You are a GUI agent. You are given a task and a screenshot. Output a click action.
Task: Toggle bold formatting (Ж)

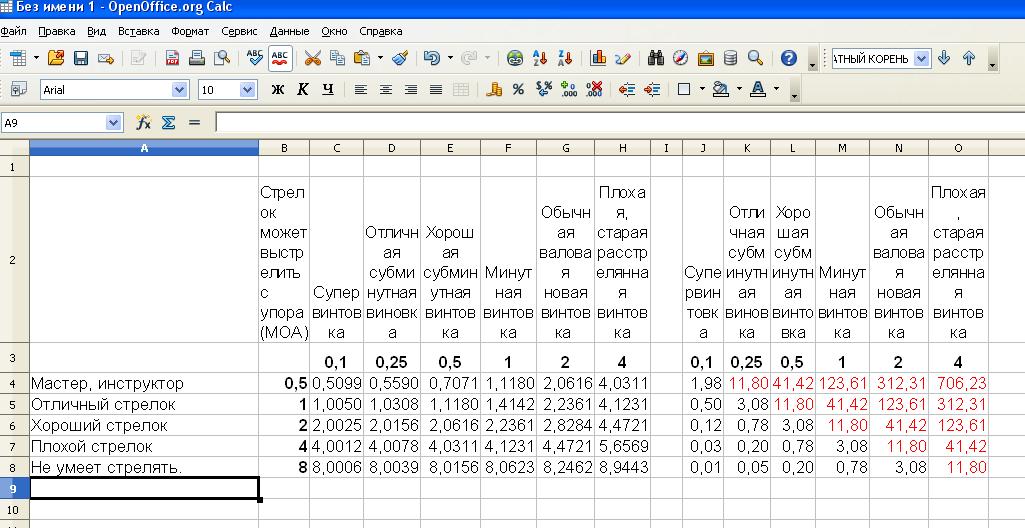point(278,90)
